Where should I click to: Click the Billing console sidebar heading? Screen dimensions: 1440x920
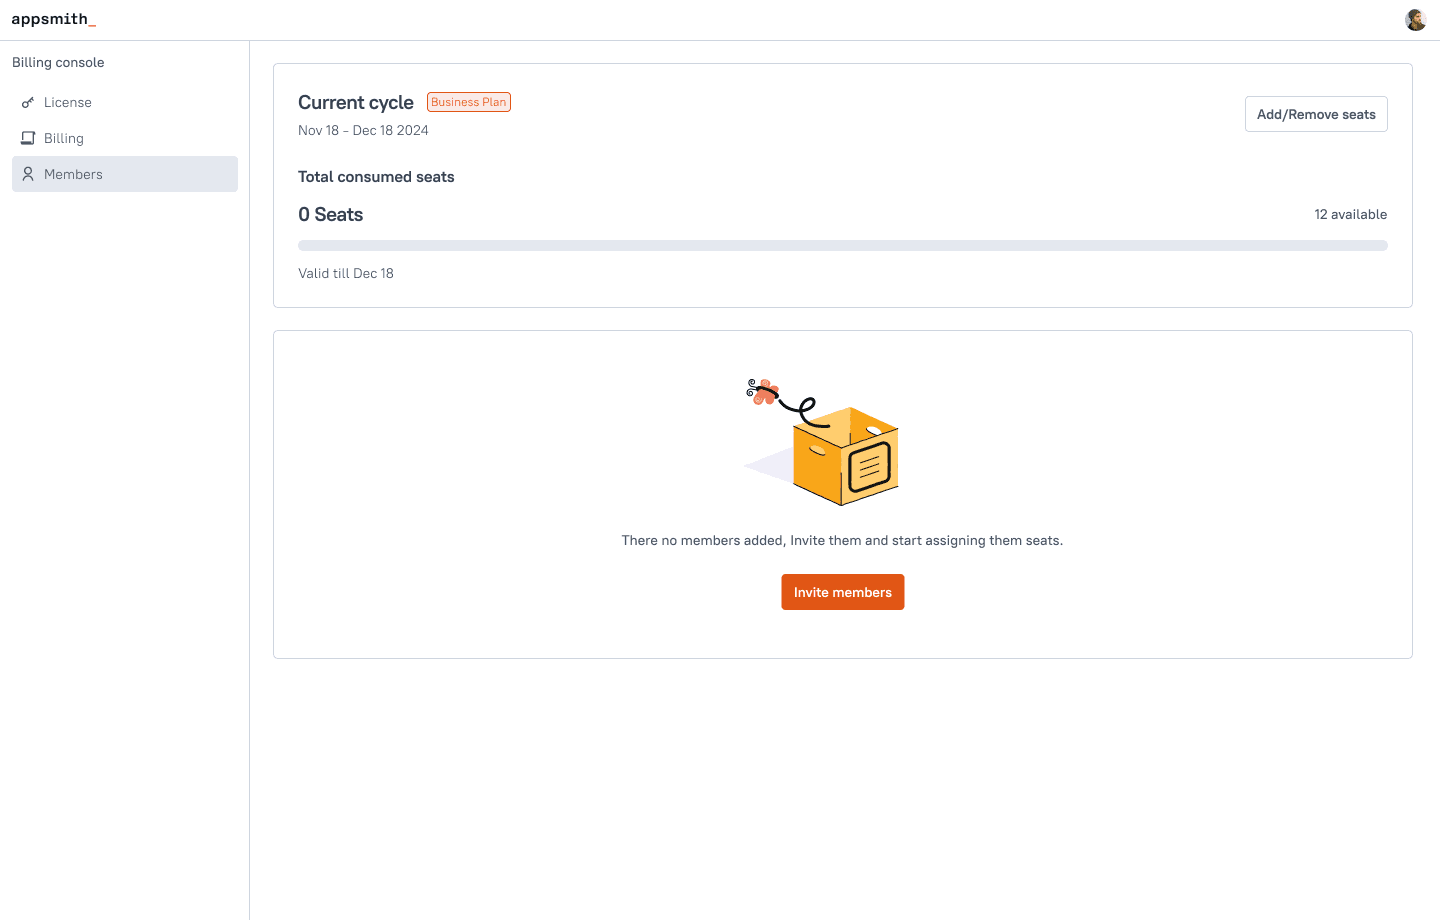pos(58,62)
